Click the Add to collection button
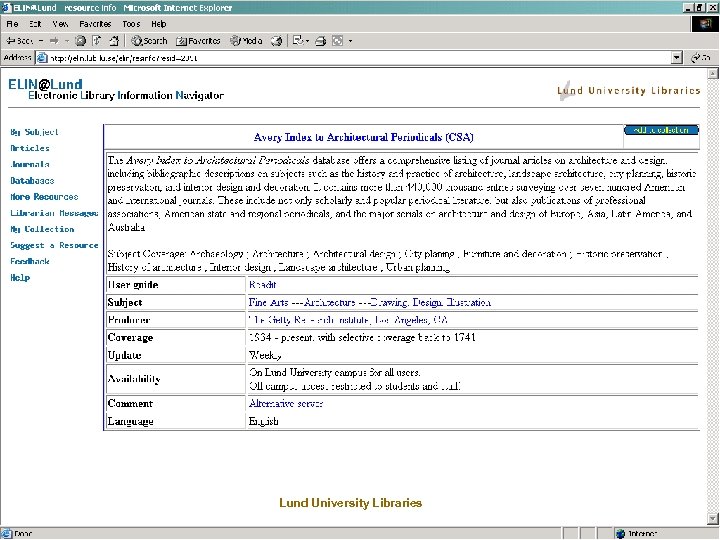The image size is (720, 540). (661, 130)
